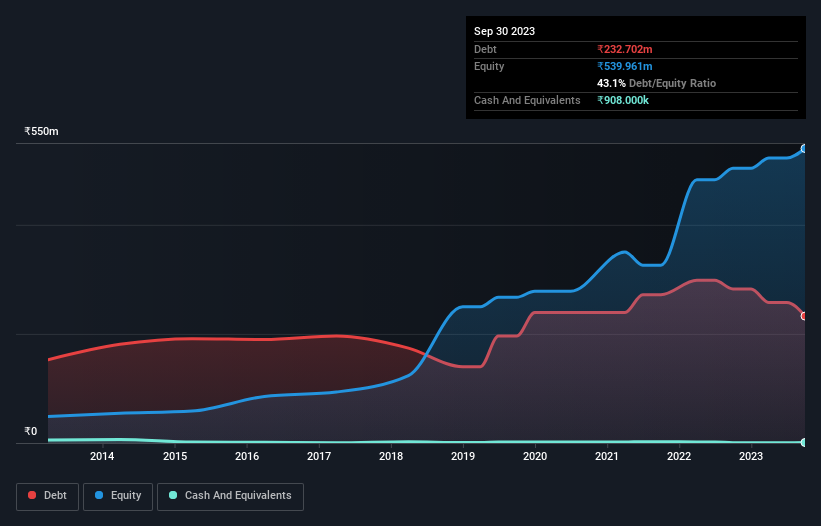Screen dimensions: 821x526
Task: Click the ₹908.000k cash value
Action: 623,100
